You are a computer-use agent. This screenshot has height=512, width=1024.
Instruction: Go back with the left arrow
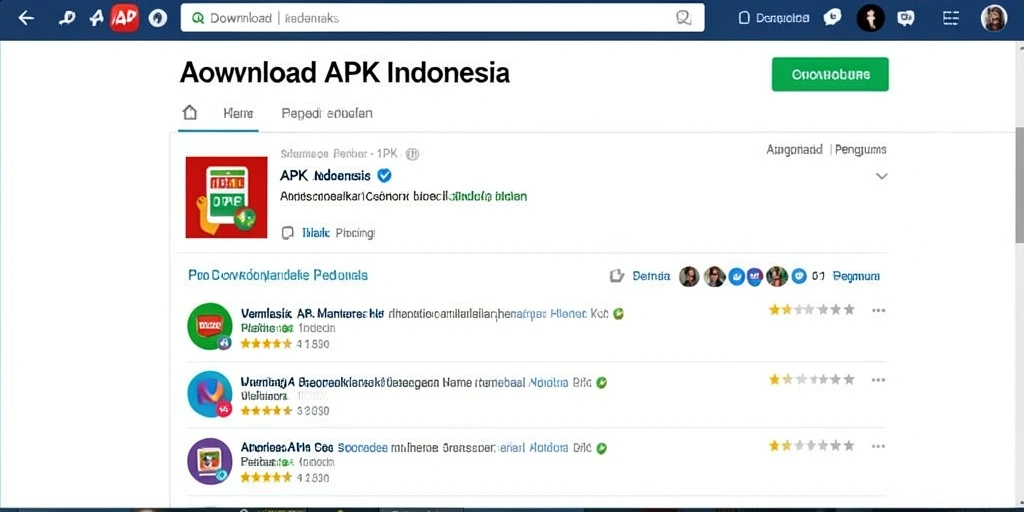pos(26,18)
